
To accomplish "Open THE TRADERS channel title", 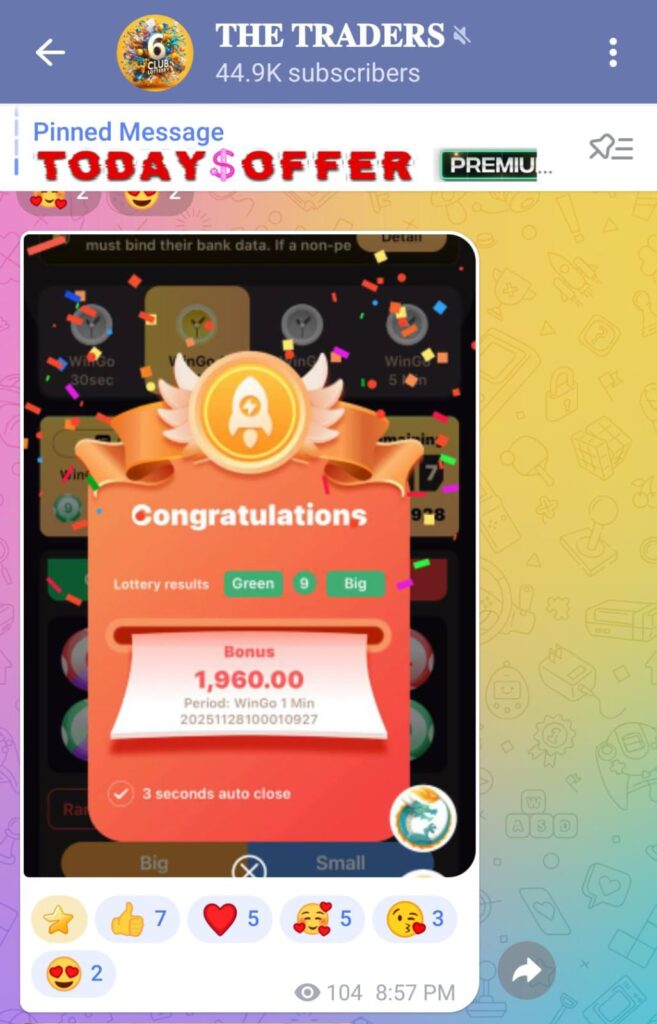I will coord(330,36).
